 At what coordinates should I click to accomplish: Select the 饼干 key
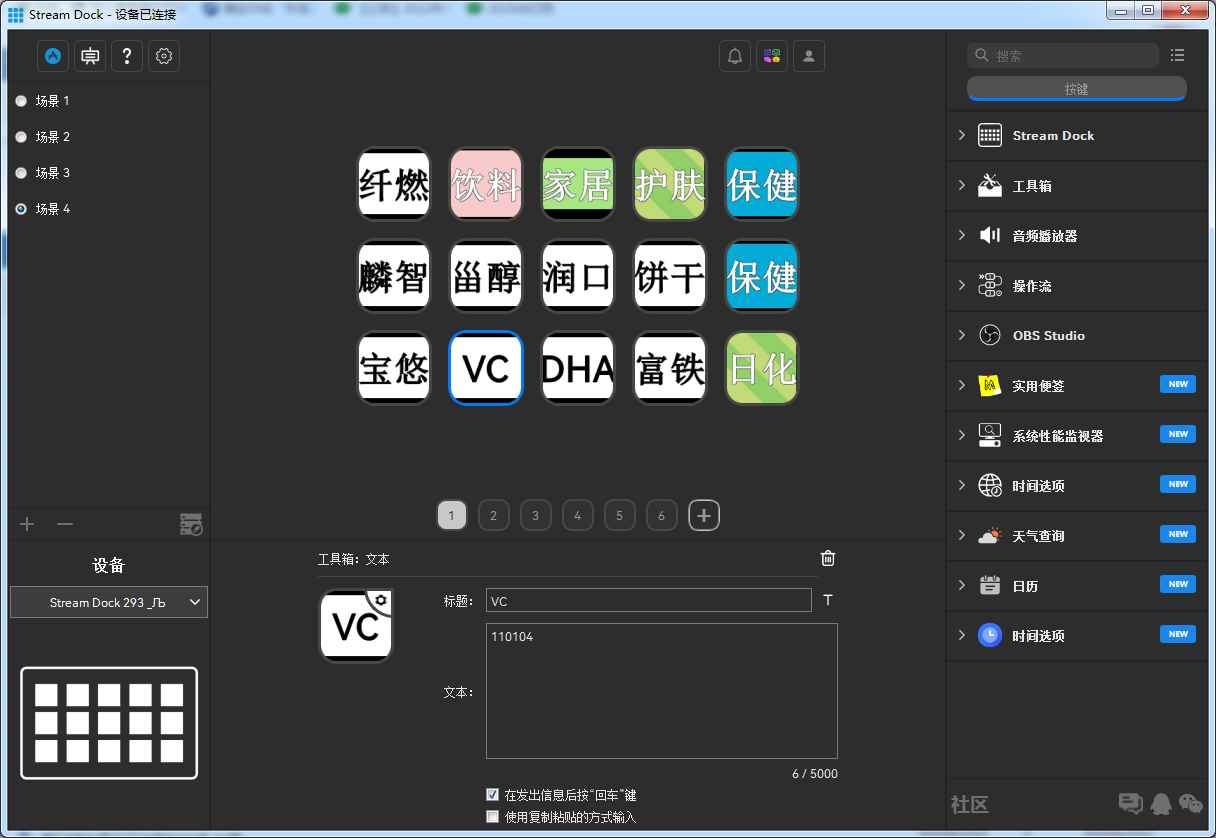670,277
